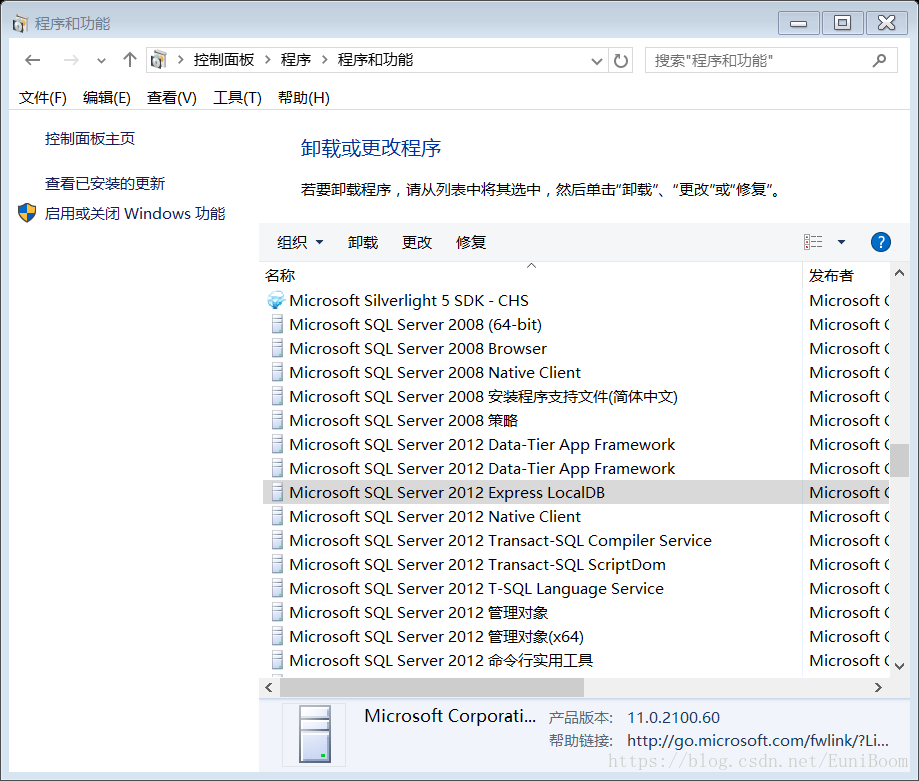Viewport: 919px width, 781px height.
Task: Click the 更改 button
Action: pos(417,243)
